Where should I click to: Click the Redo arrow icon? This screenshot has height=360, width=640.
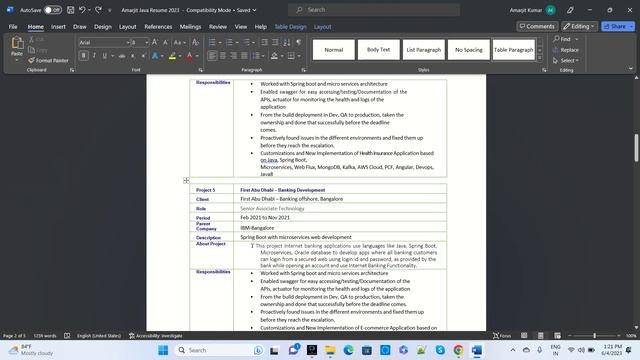[98, 10]
